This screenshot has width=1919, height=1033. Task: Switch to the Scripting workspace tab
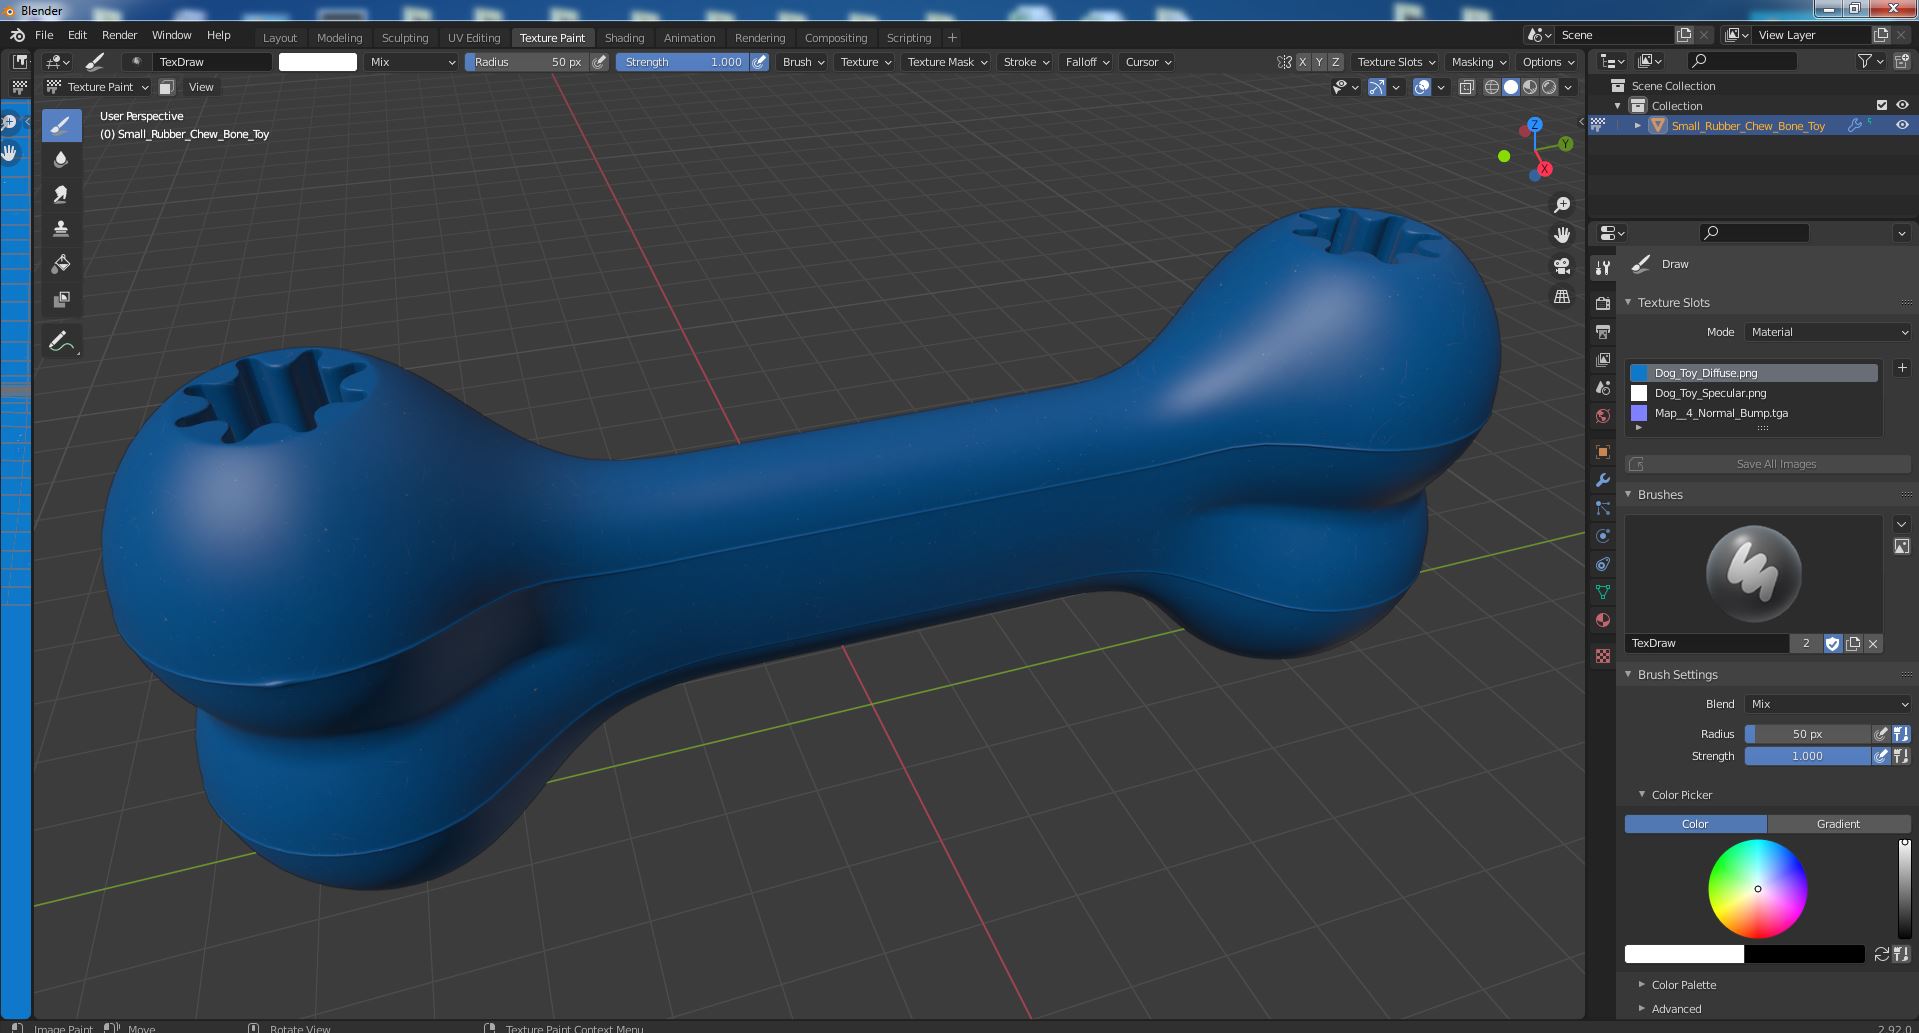(908, 38)
